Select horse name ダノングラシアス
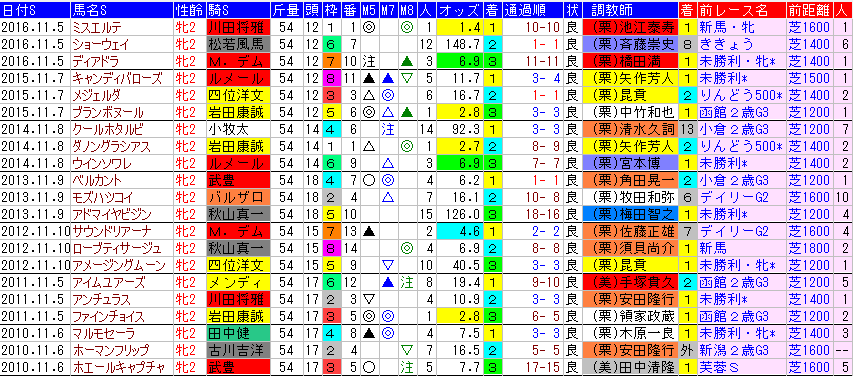This screenshot has height=376, width=853. point(112,147)
